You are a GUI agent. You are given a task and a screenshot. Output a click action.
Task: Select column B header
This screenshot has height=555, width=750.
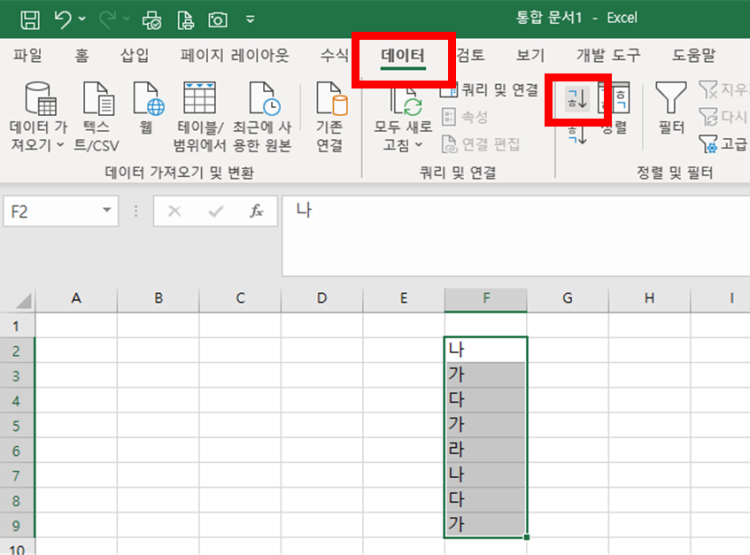point(158,299)
